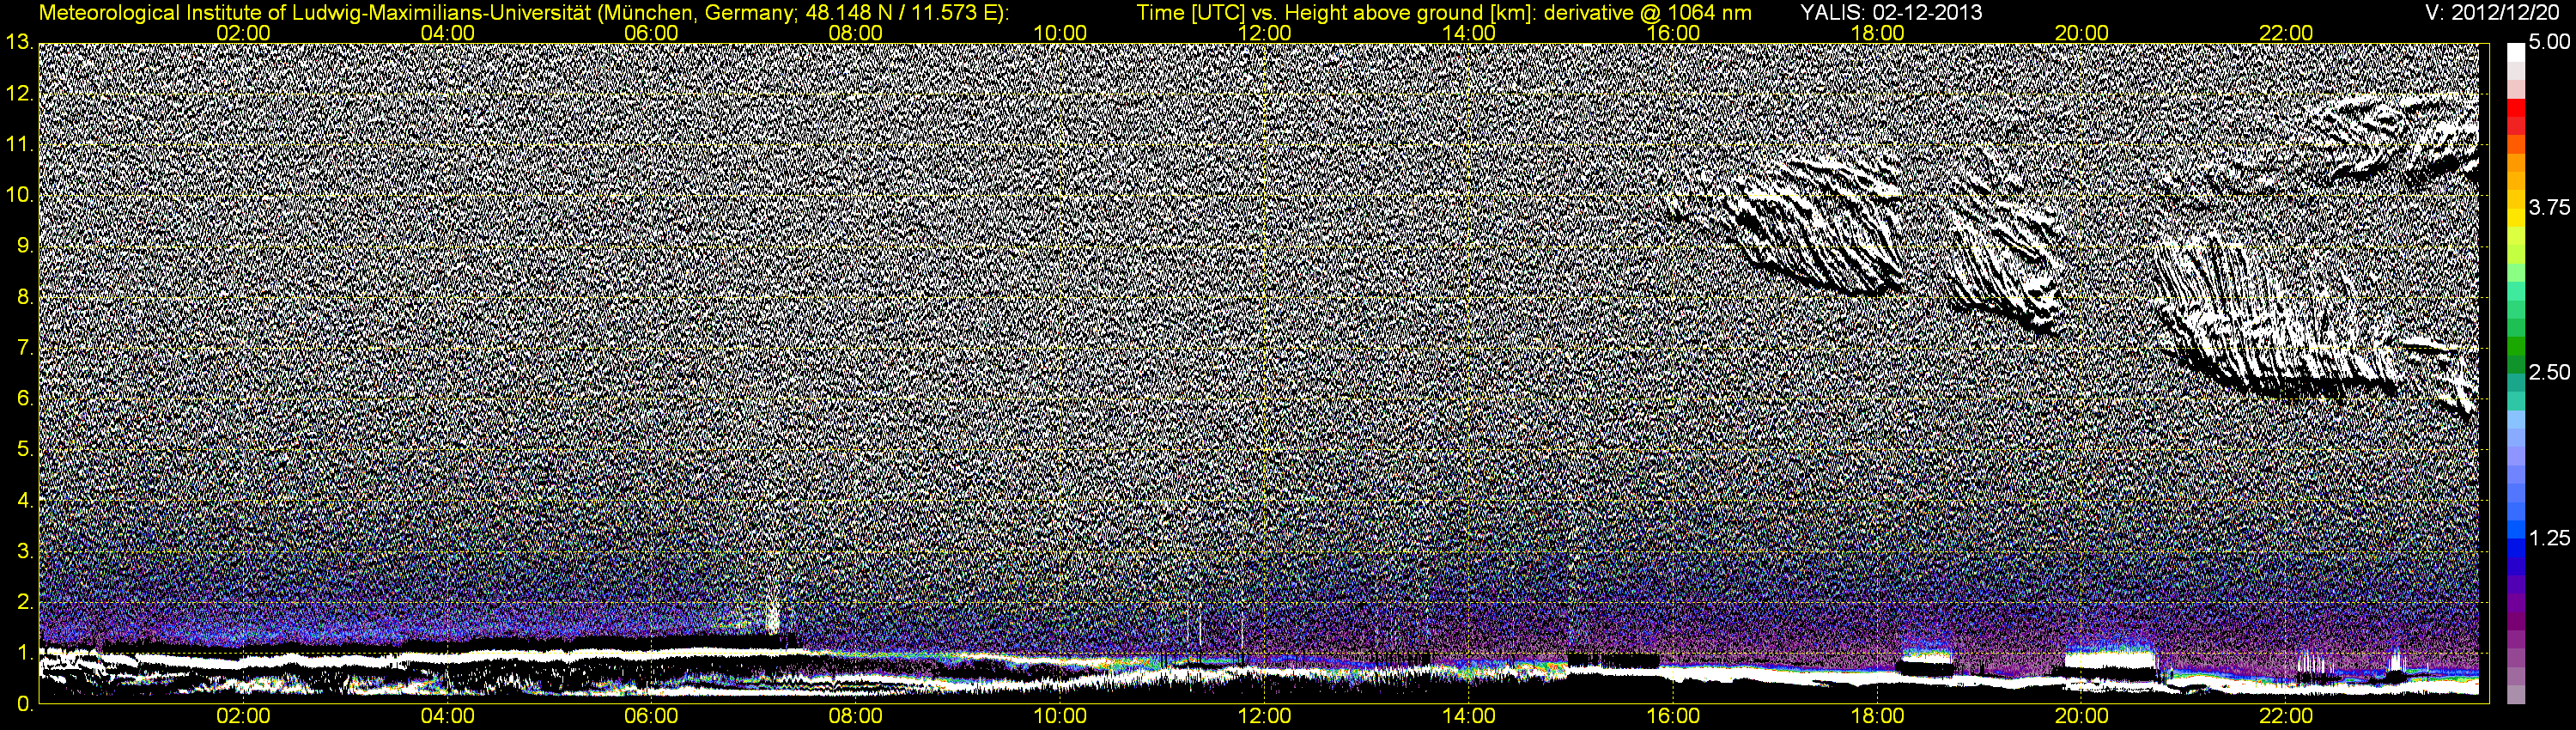Click the 08:00 label on the bottom time axis

856,716
